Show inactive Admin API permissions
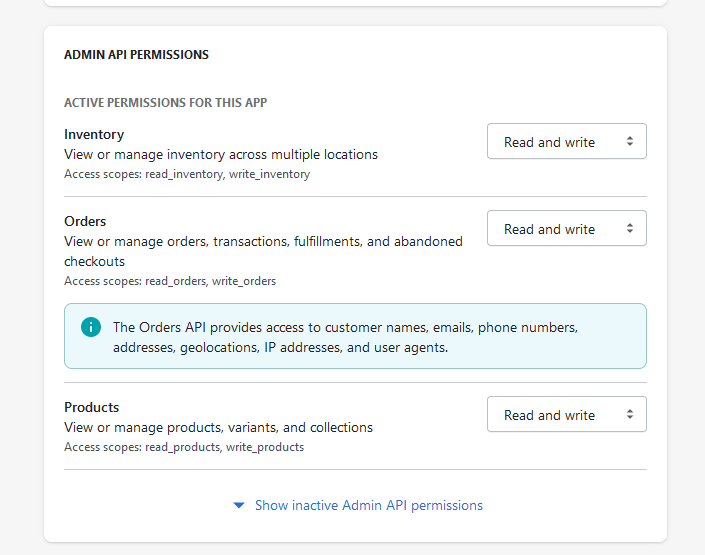The image size is (705, 555). coord(368,506)
